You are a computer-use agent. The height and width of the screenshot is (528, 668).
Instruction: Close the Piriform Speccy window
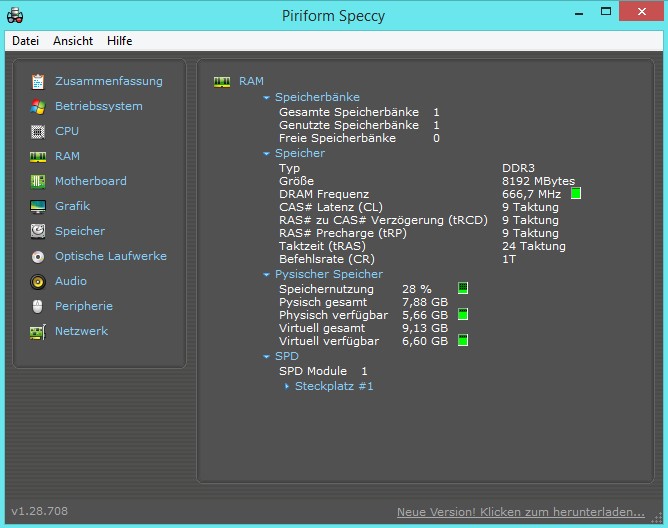coord(642,12)
